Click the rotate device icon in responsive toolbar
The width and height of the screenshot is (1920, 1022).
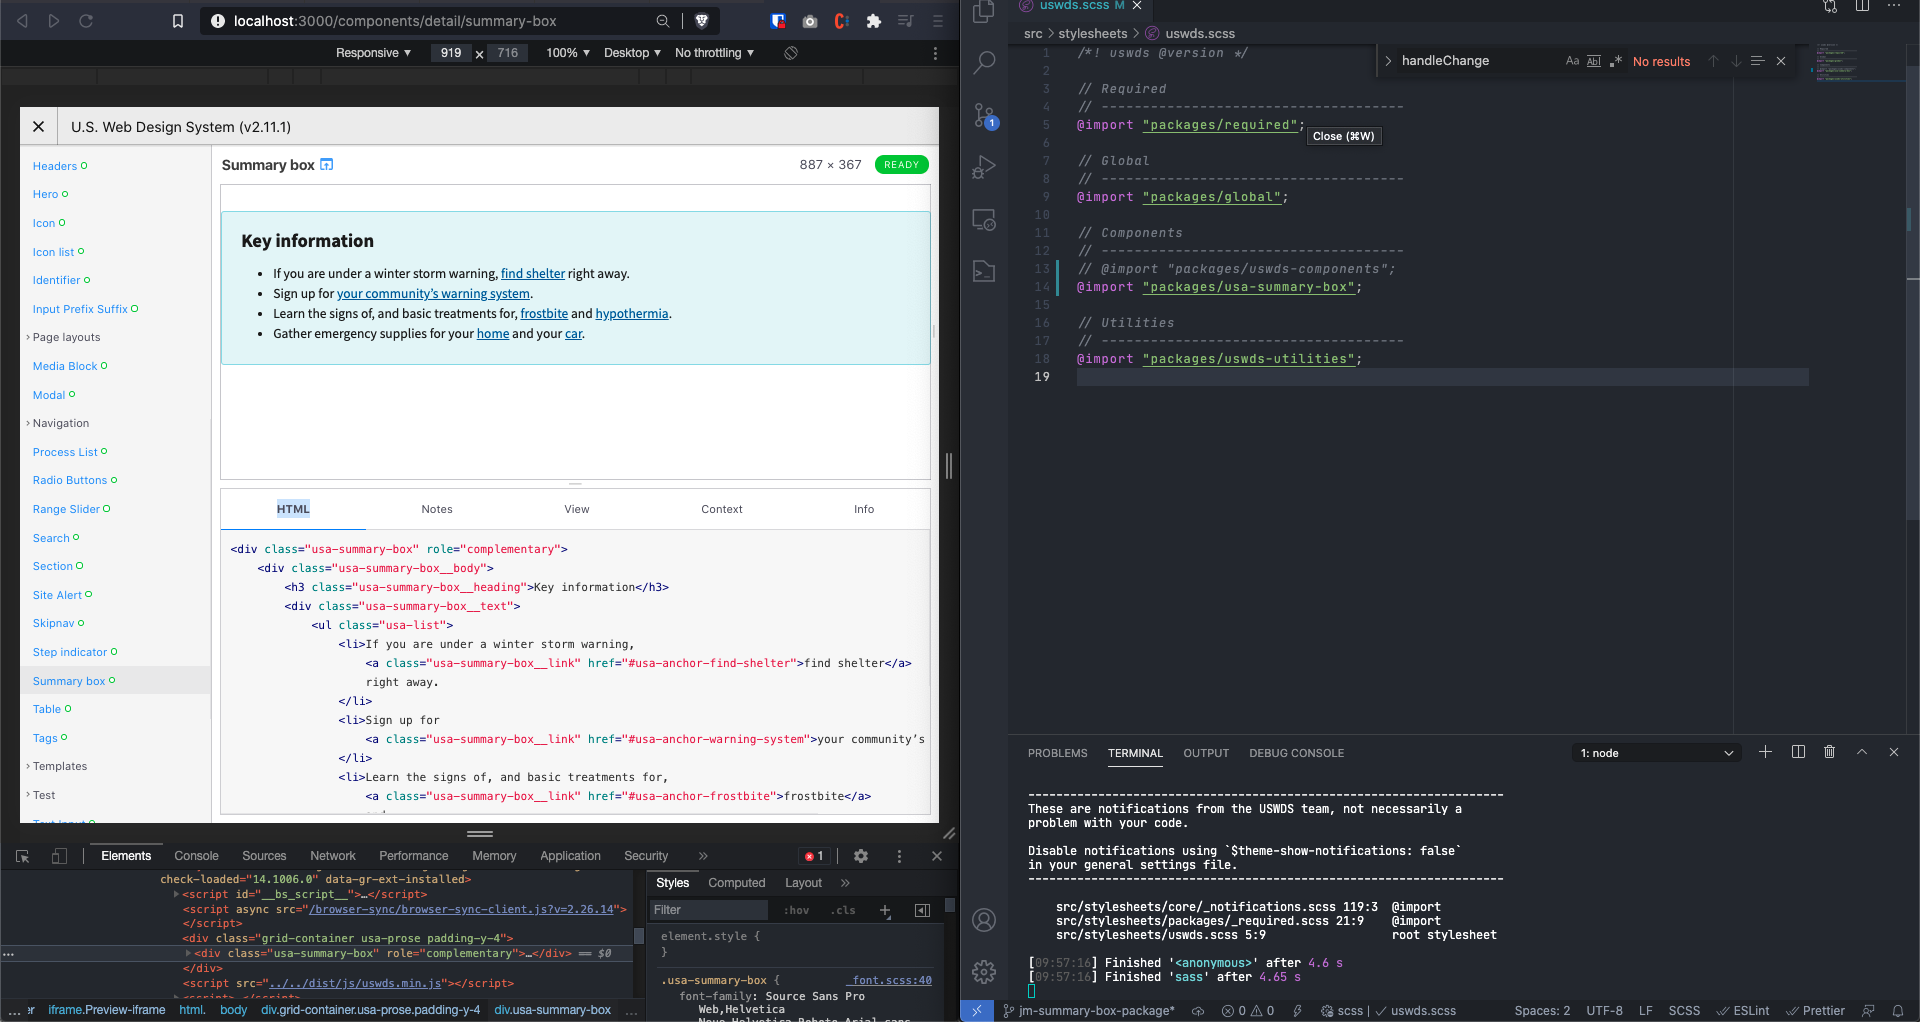click(x=791, y=53)
